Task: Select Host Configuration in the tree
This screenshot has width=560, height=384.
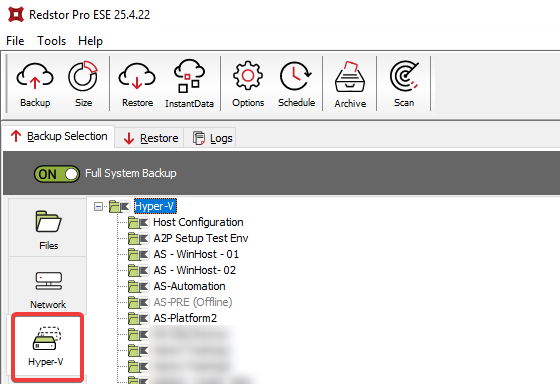Action: pos(198,222)
